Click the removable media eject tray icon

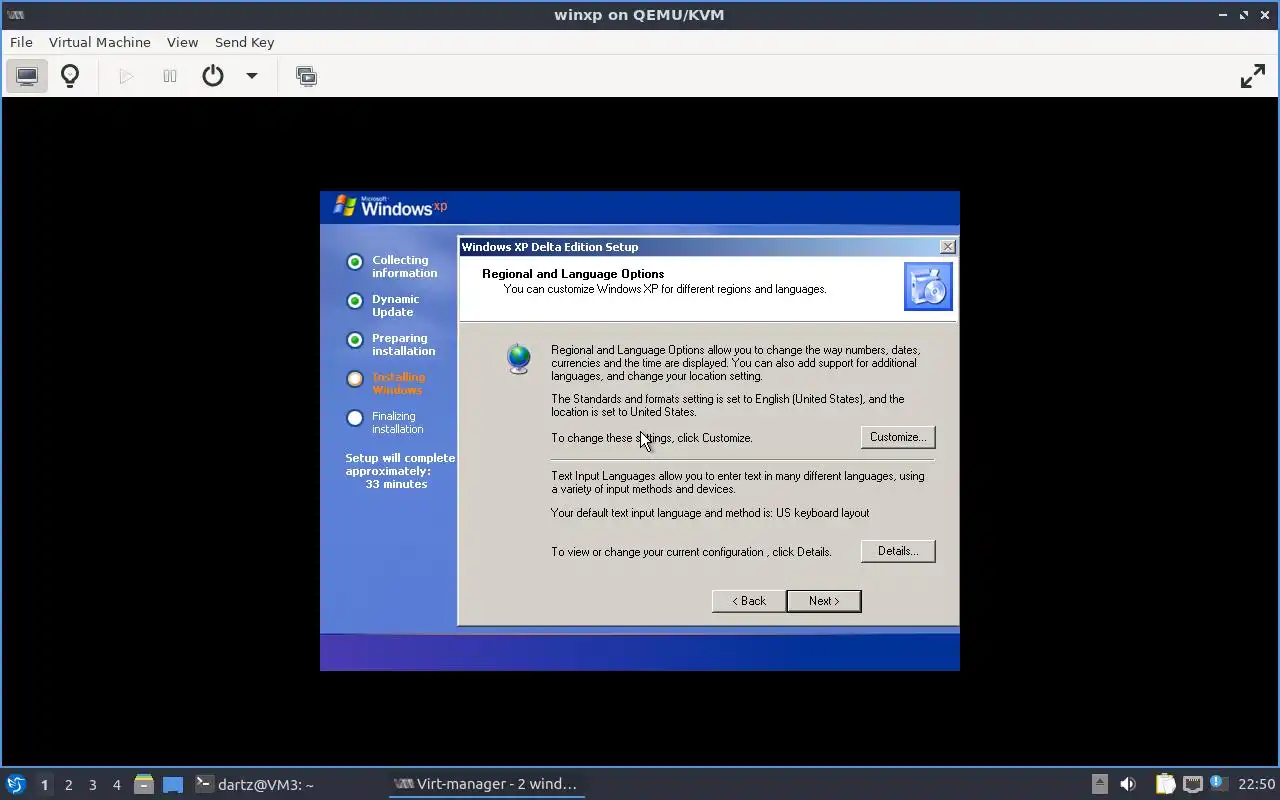1099,784
